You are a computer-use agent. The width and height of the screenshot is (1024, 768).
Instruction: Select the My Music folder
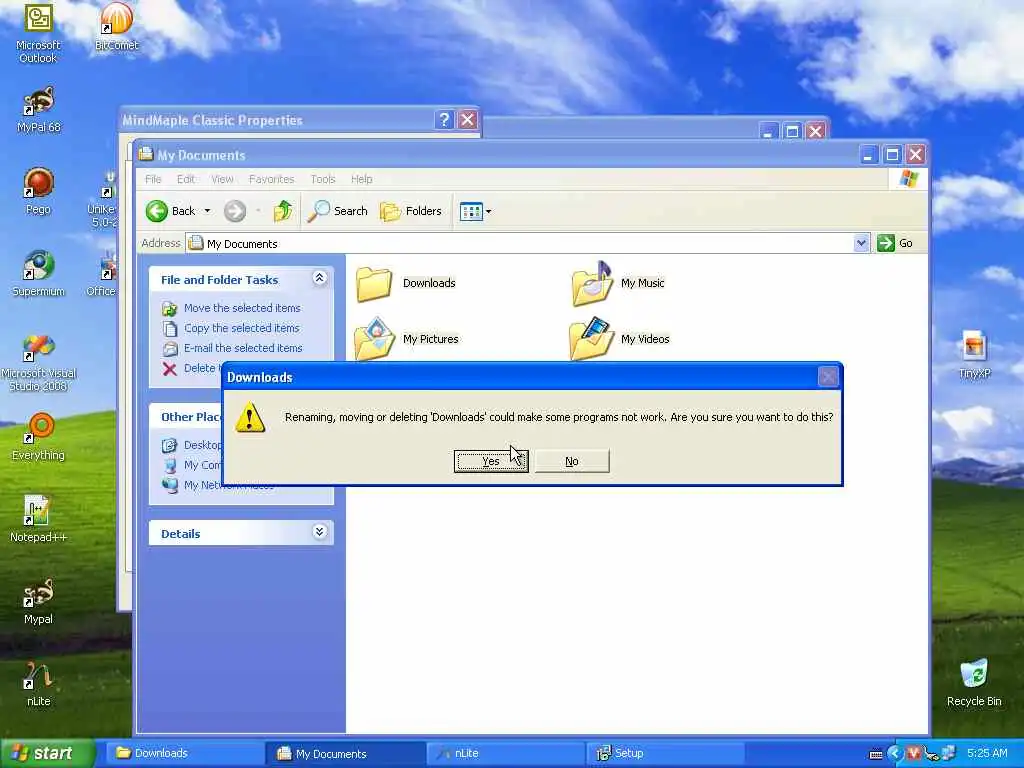pyautogui.click(x=618, y=283)
